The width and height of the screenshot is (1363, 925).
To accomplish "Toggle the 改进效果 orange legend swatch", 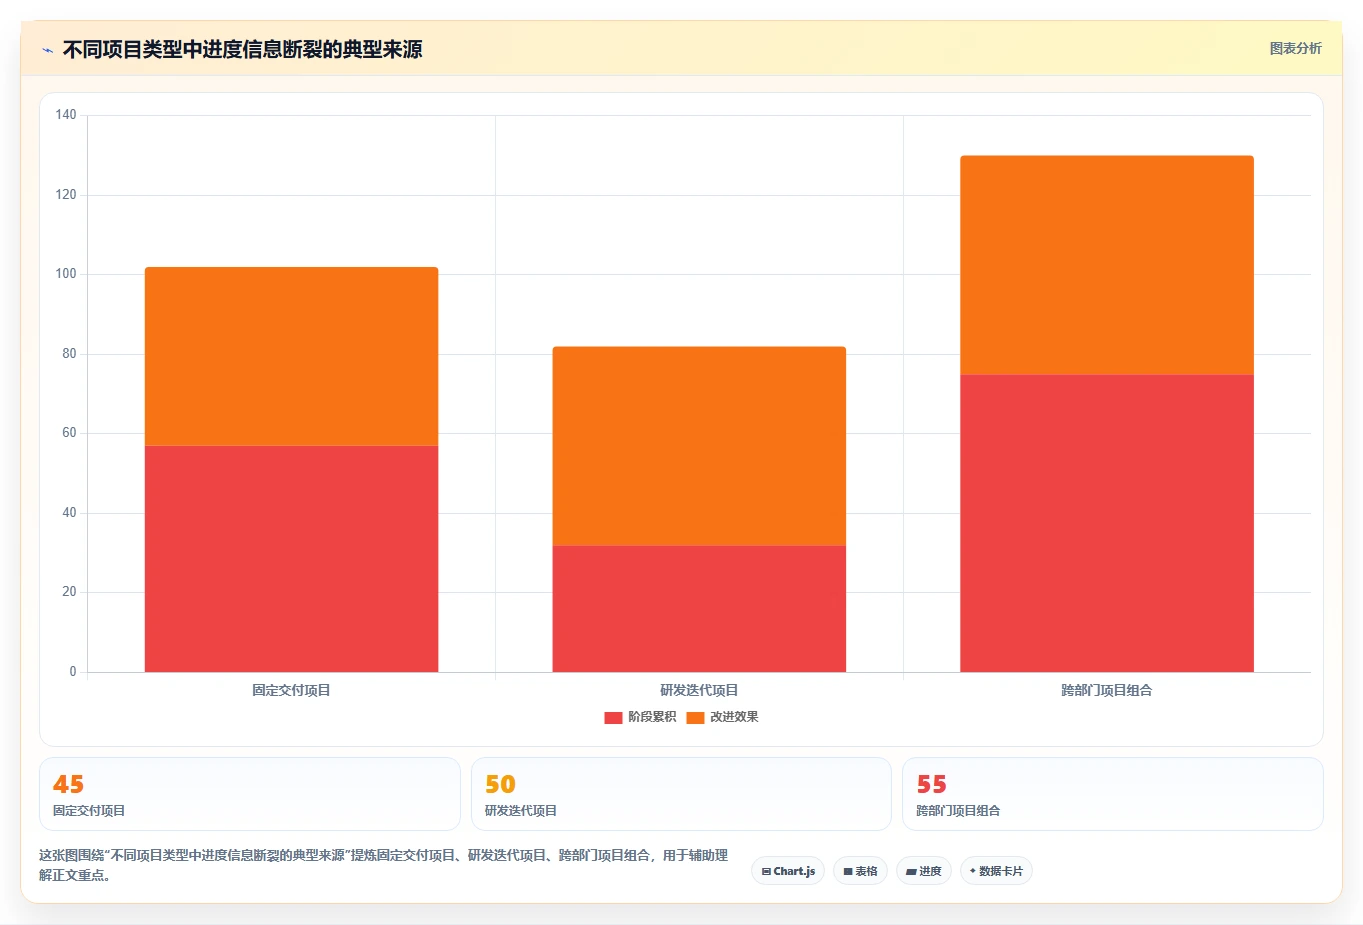I will click(x=695, y=717).
